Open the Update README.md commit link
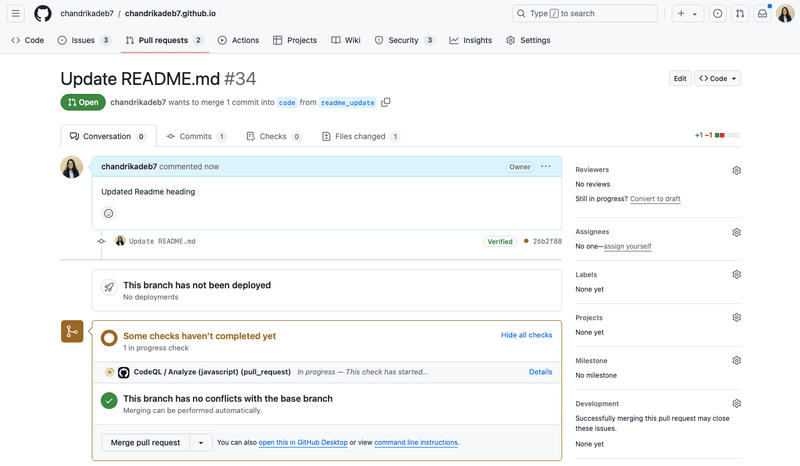 coord(162,241)
